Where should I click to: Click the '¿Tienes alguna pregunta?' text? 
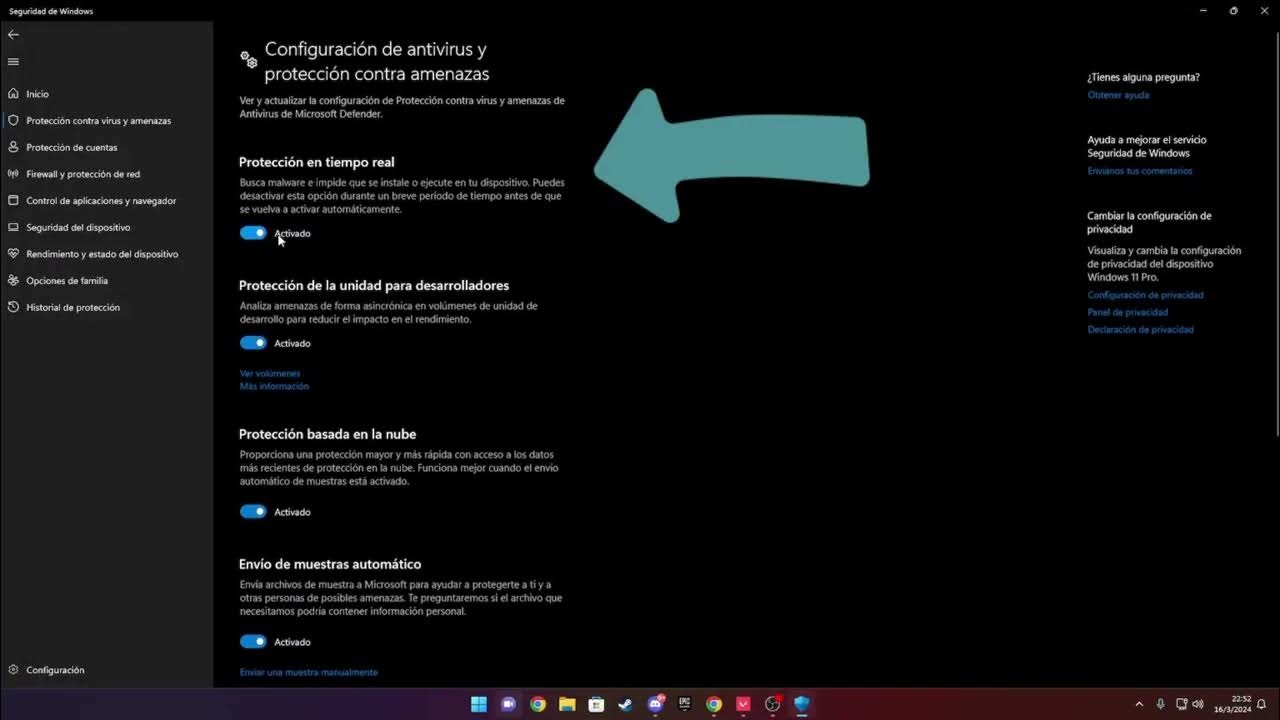1144,77
